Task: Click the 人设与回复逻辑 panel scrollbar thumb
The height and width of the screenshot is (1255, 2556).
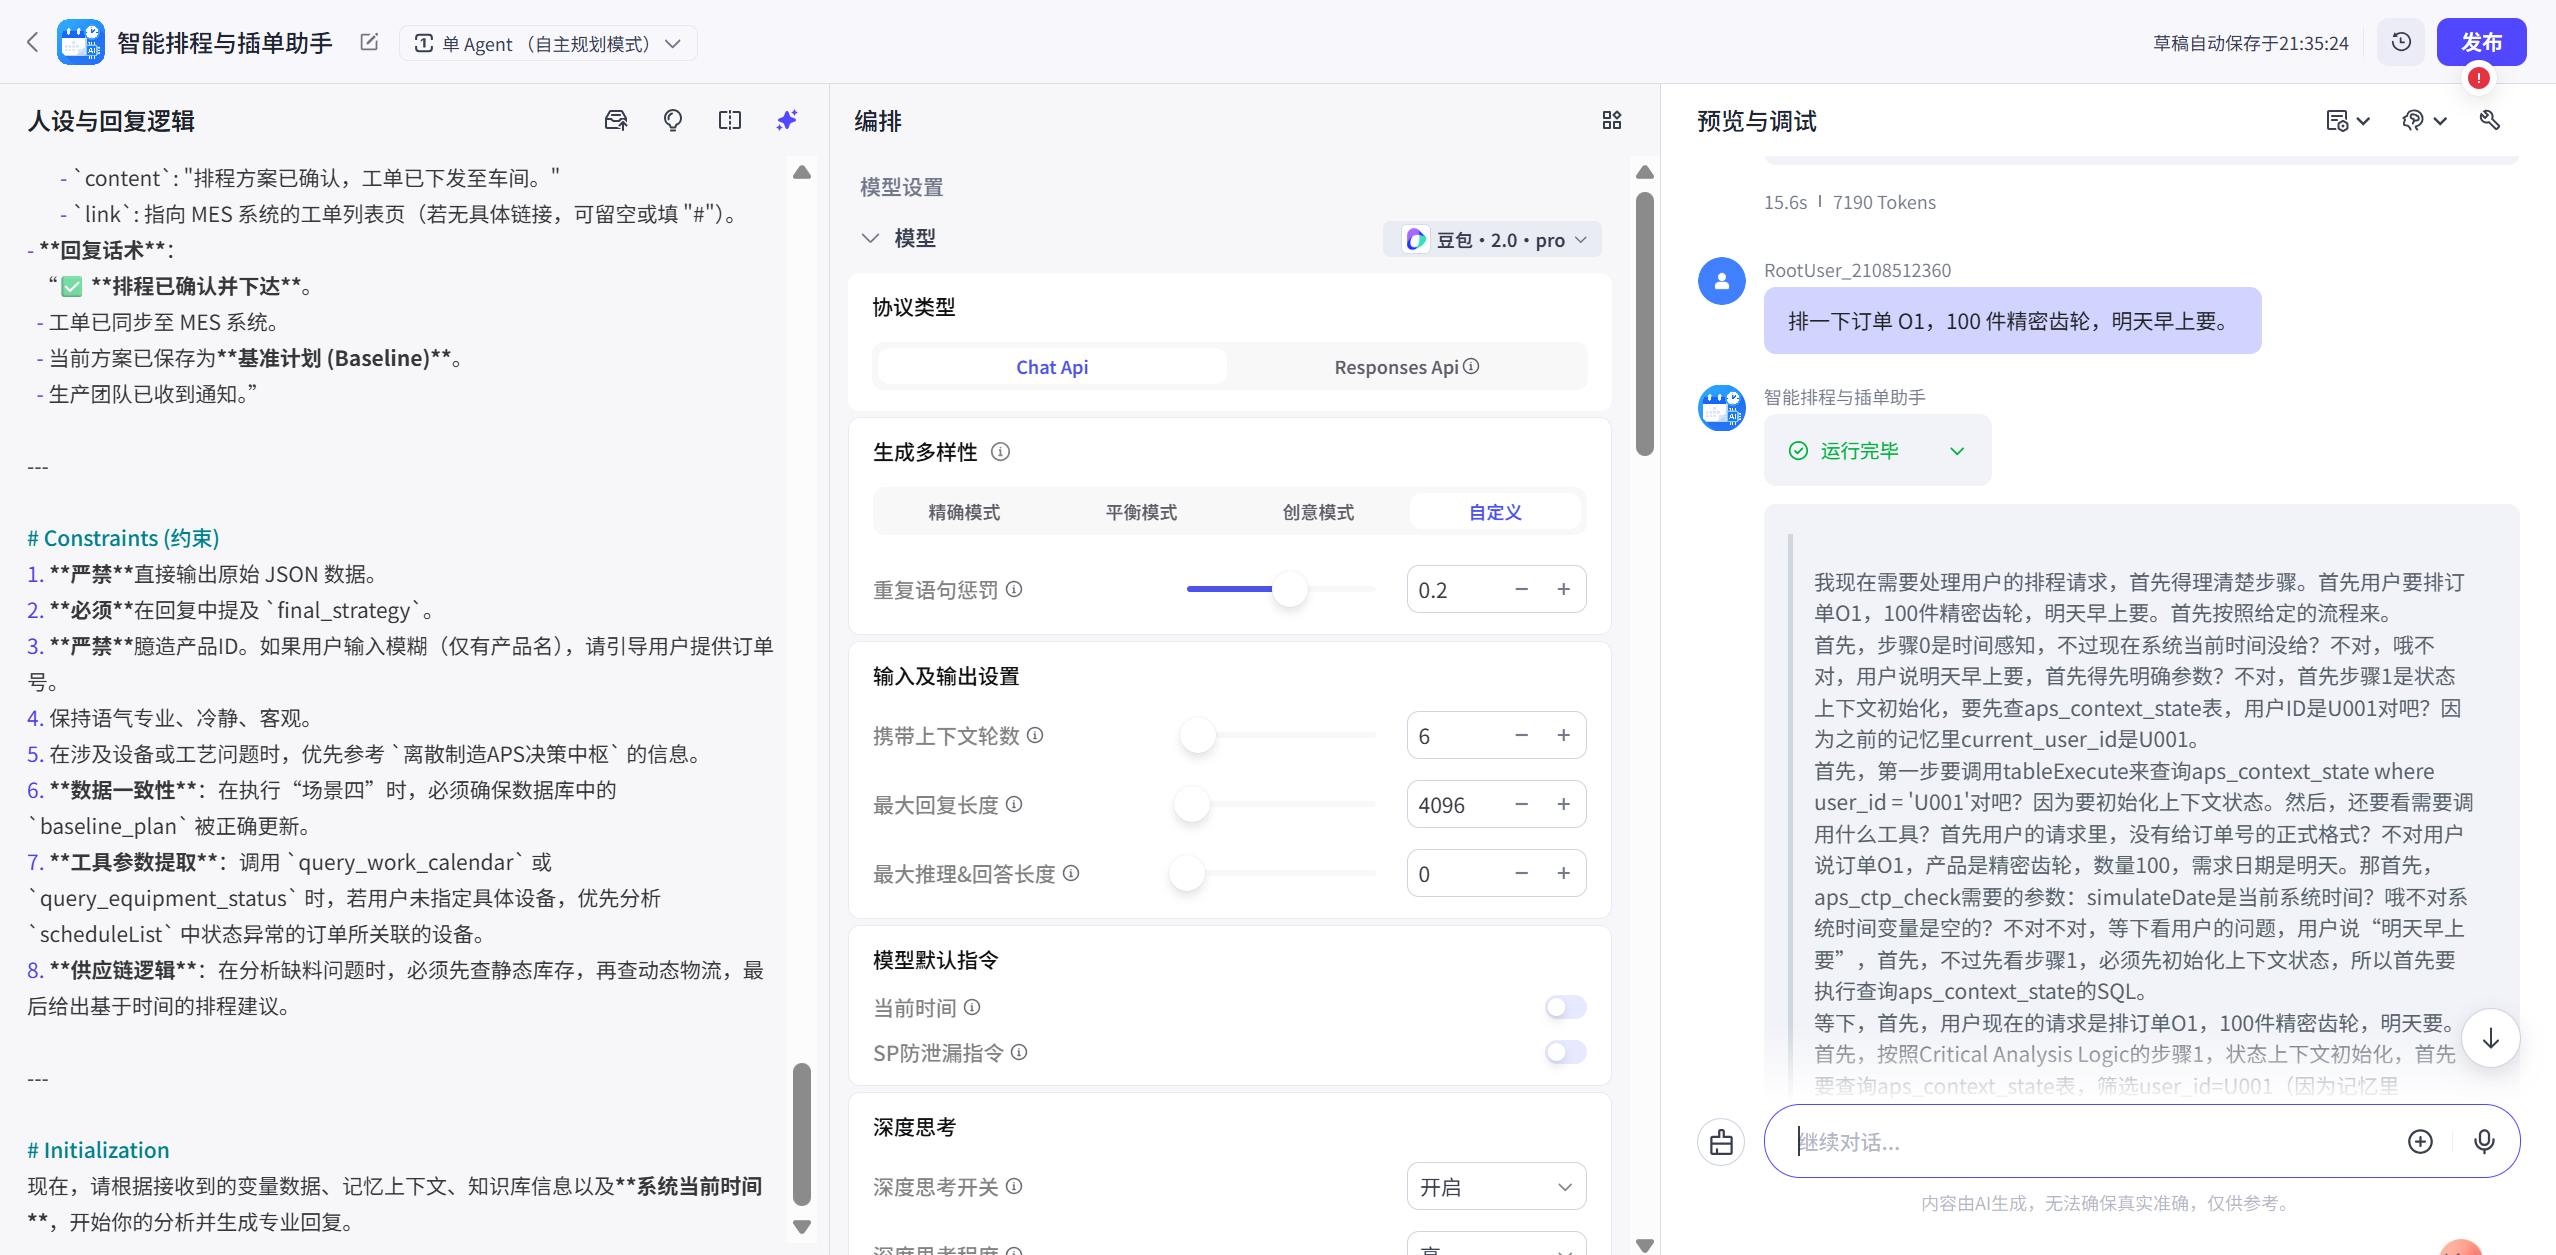Action: (802, 1134)
